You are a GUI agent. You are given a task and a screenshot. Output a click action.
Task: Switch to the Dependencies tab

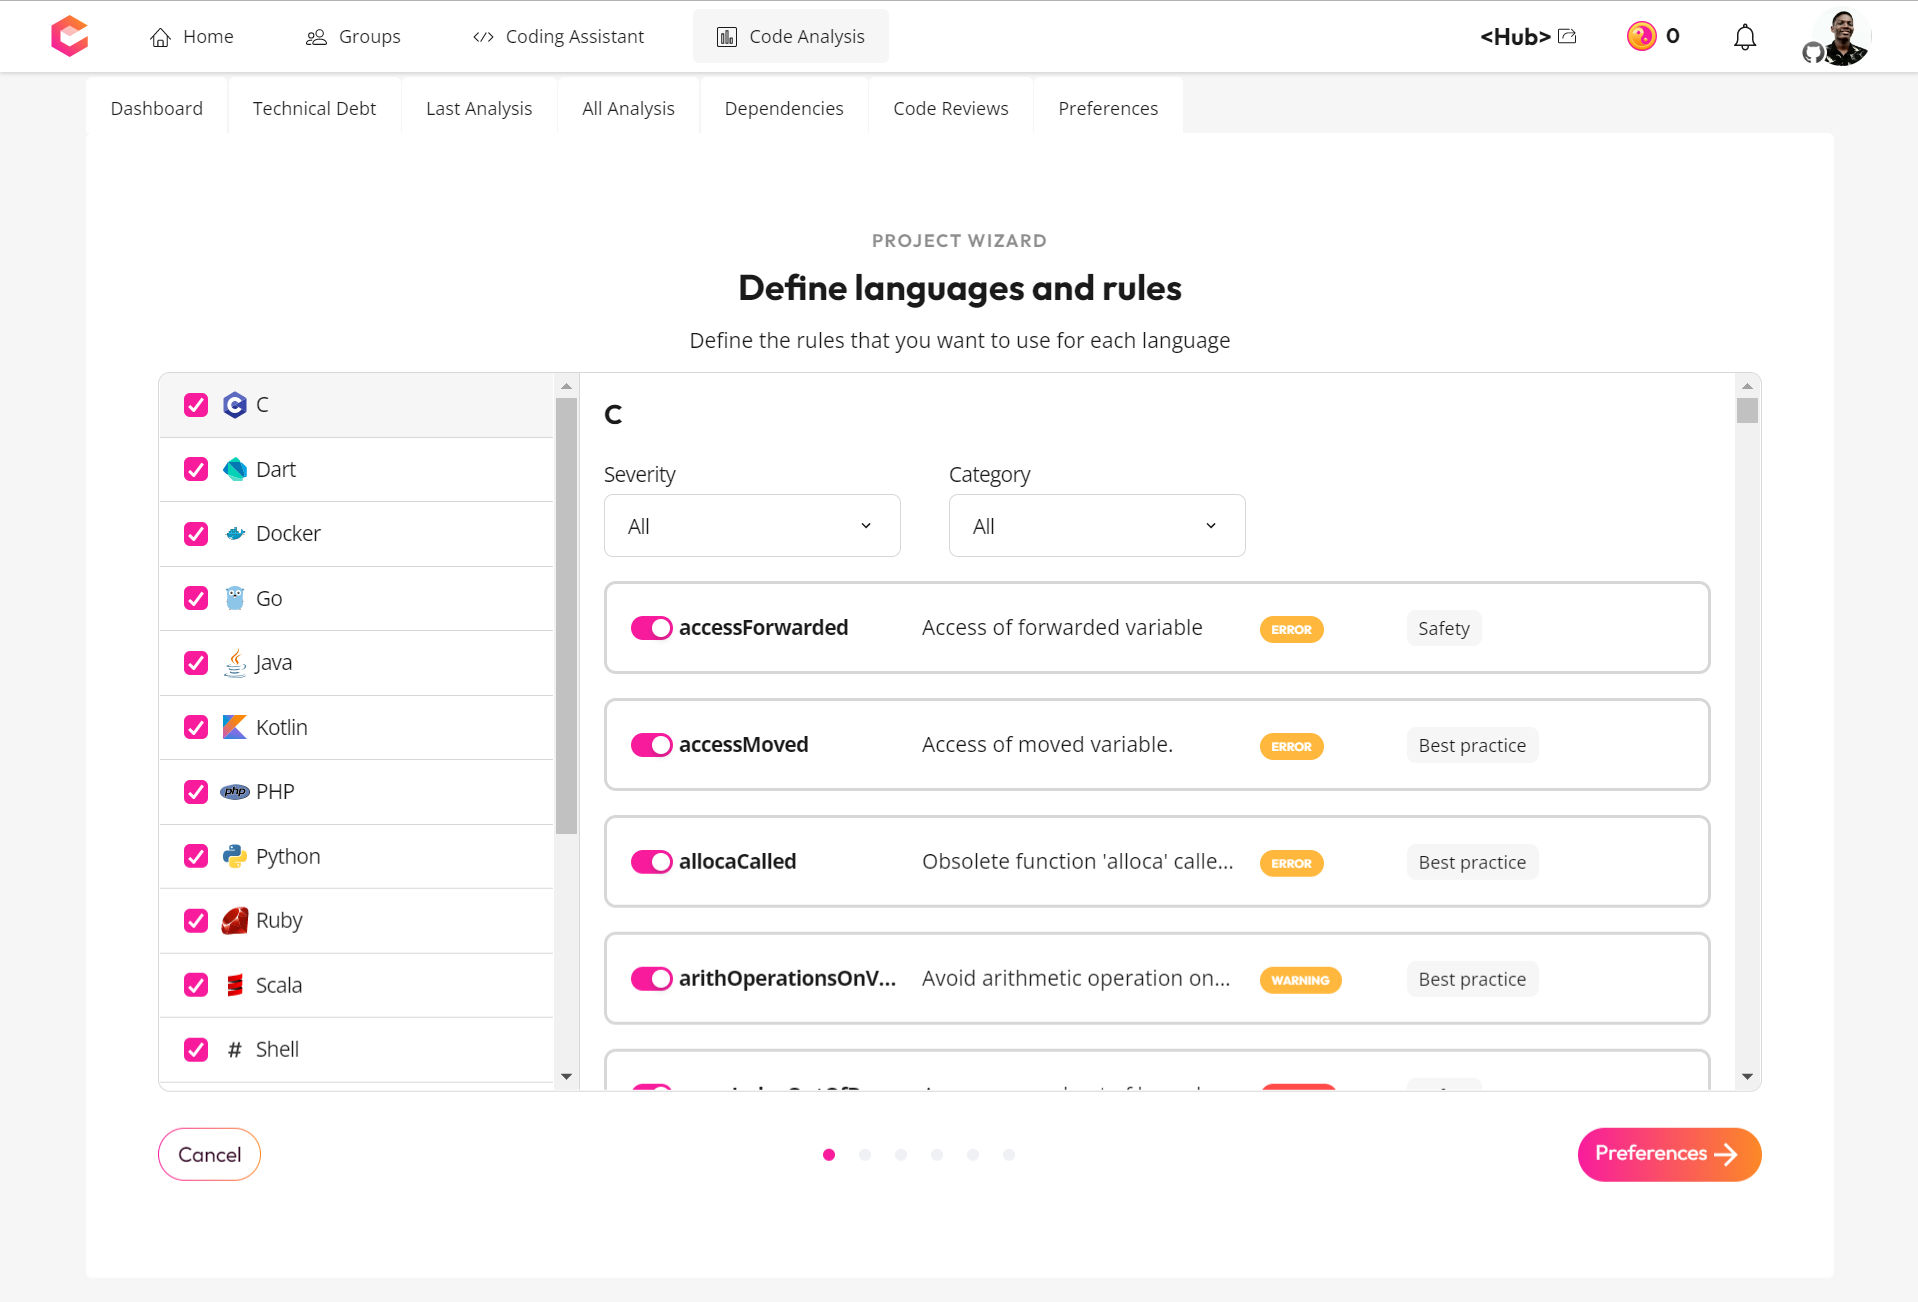783,108
